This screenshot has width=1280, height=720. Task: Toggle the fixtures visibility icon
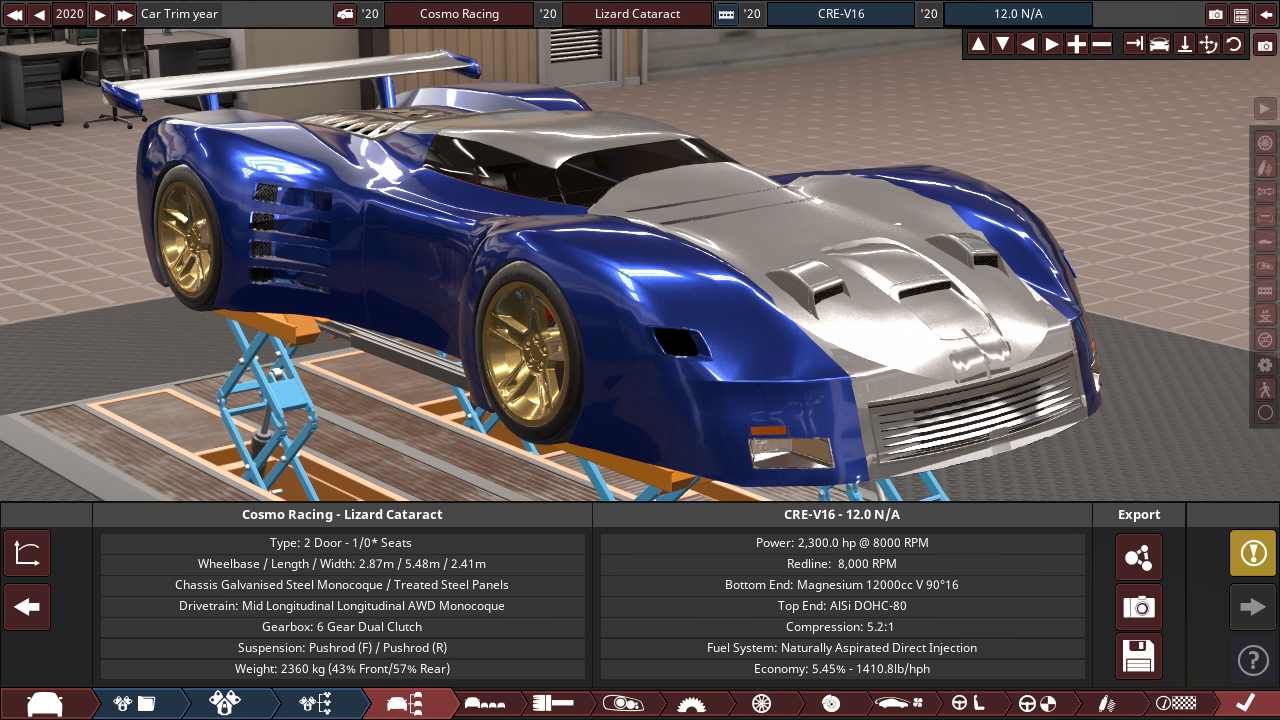[x=1265, y=265]
